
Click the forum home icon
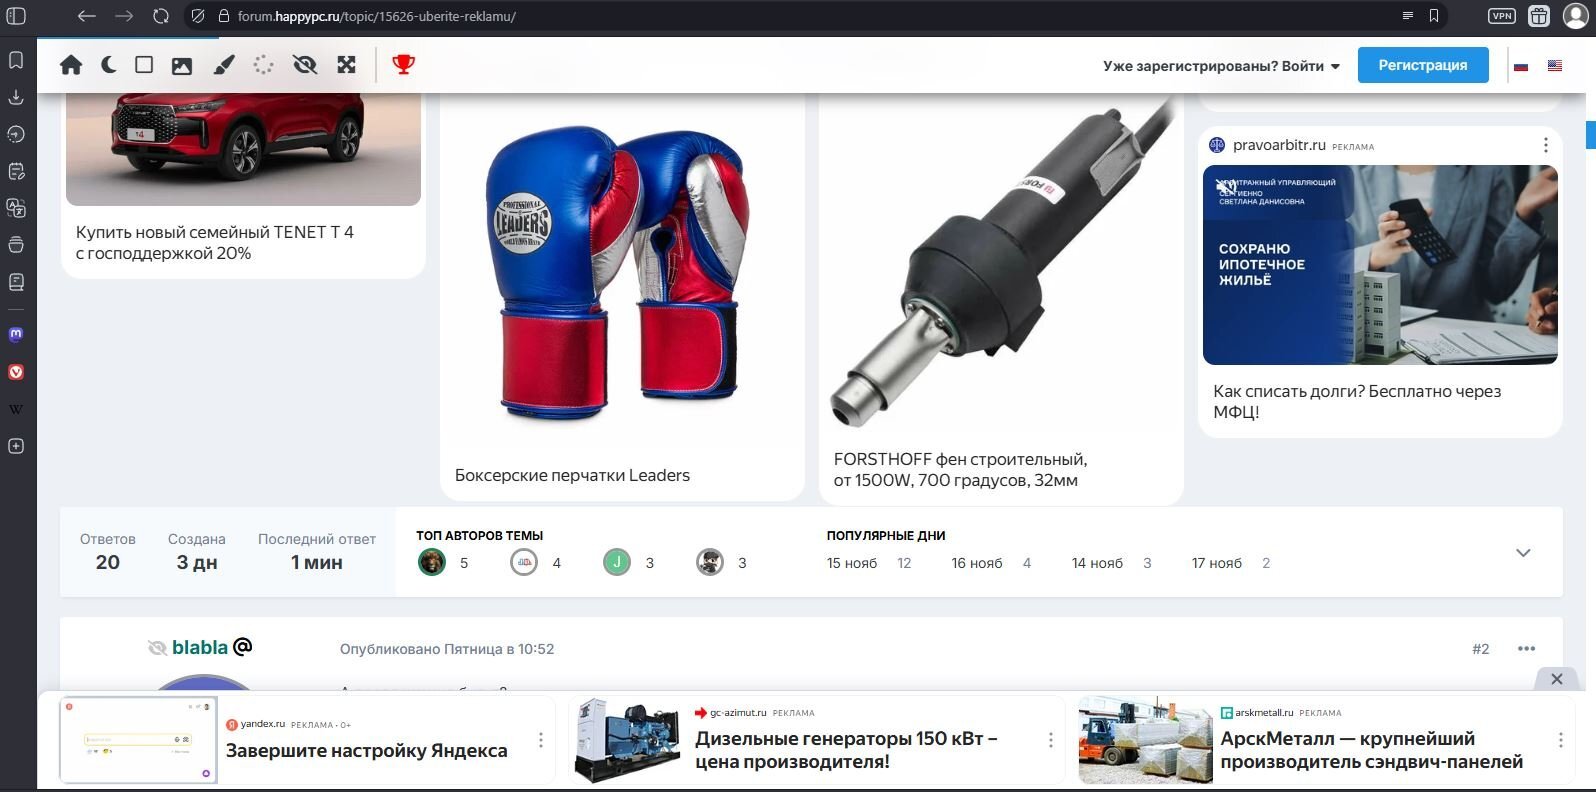71,65
